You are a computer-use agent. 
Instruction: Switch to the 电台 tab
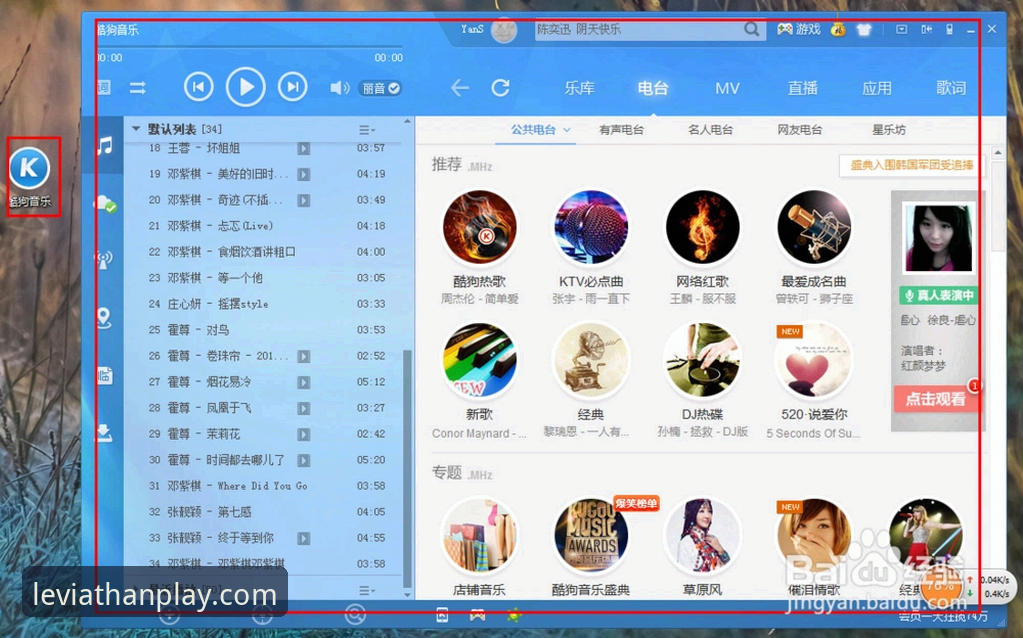click(x=652, y=88)
